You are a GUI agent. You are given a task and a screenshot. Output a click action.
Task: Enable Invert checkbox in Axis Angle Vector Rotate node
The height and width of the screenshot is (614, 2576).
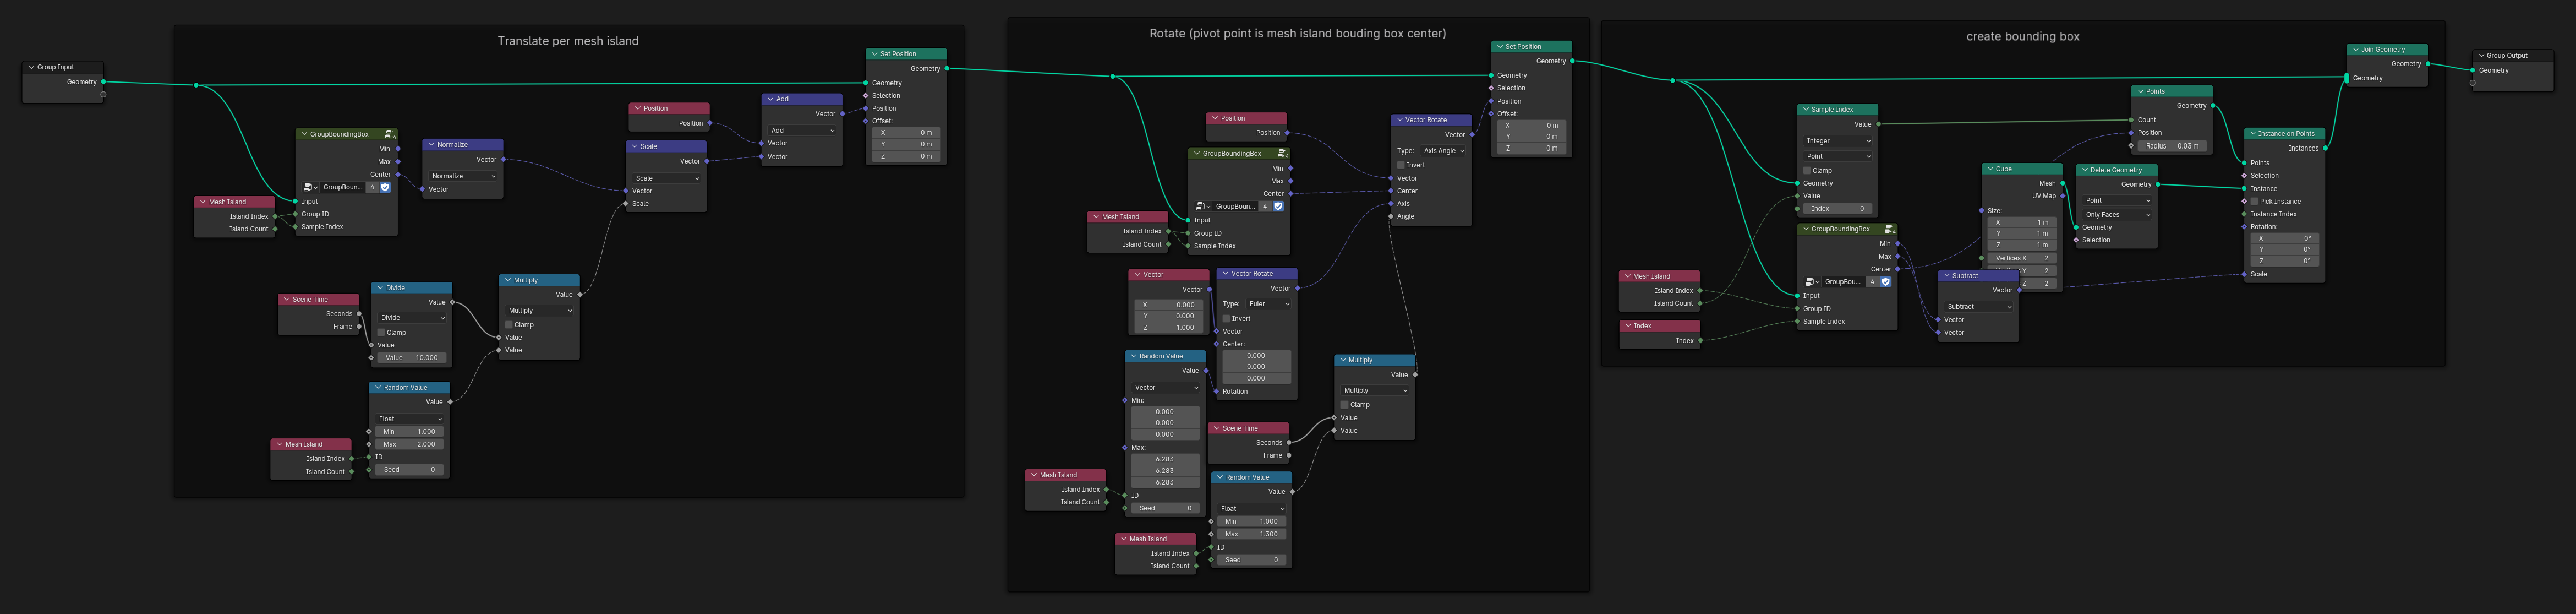click(1401, 165)
